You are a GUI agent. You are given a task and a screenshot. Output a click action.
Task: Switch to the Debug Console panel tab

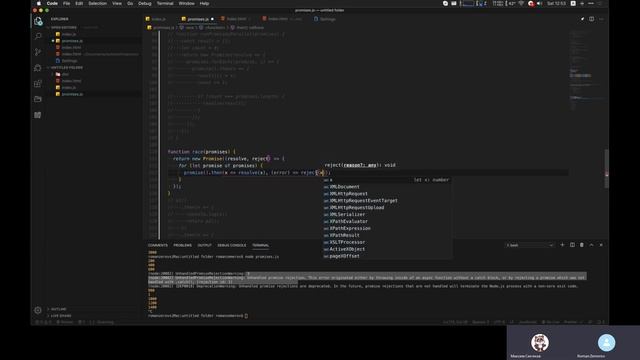click(x=231, y=245)
